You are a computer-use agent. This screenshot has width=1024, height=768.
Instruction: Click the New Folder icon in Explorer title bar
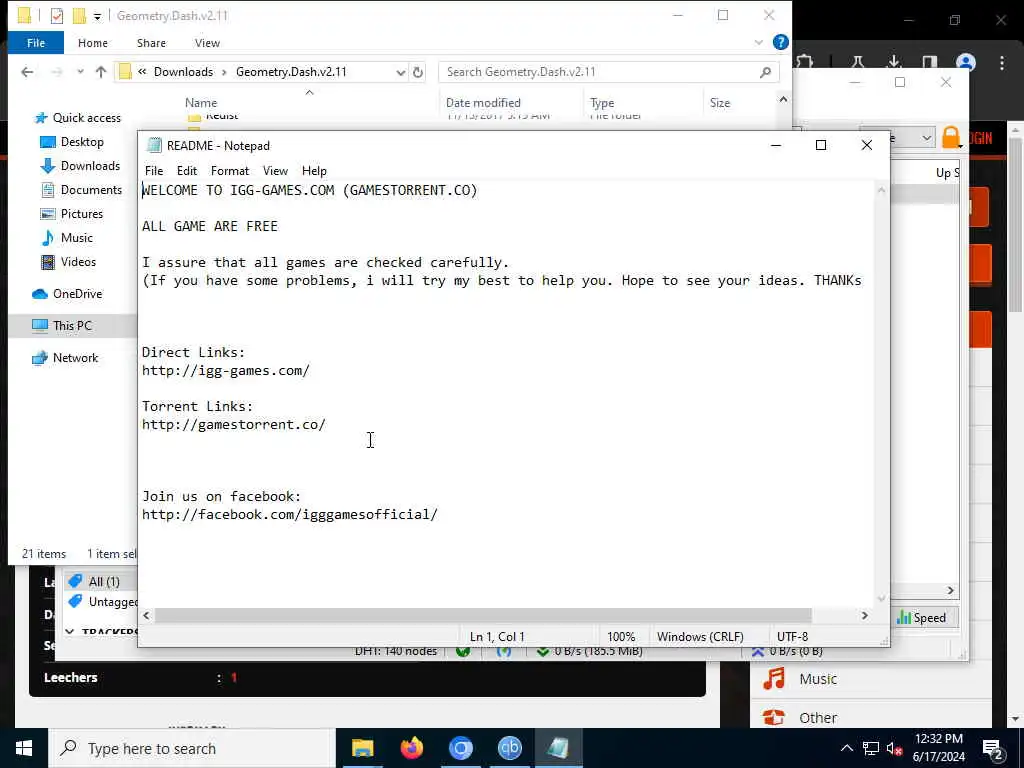[x=79, y=16]
